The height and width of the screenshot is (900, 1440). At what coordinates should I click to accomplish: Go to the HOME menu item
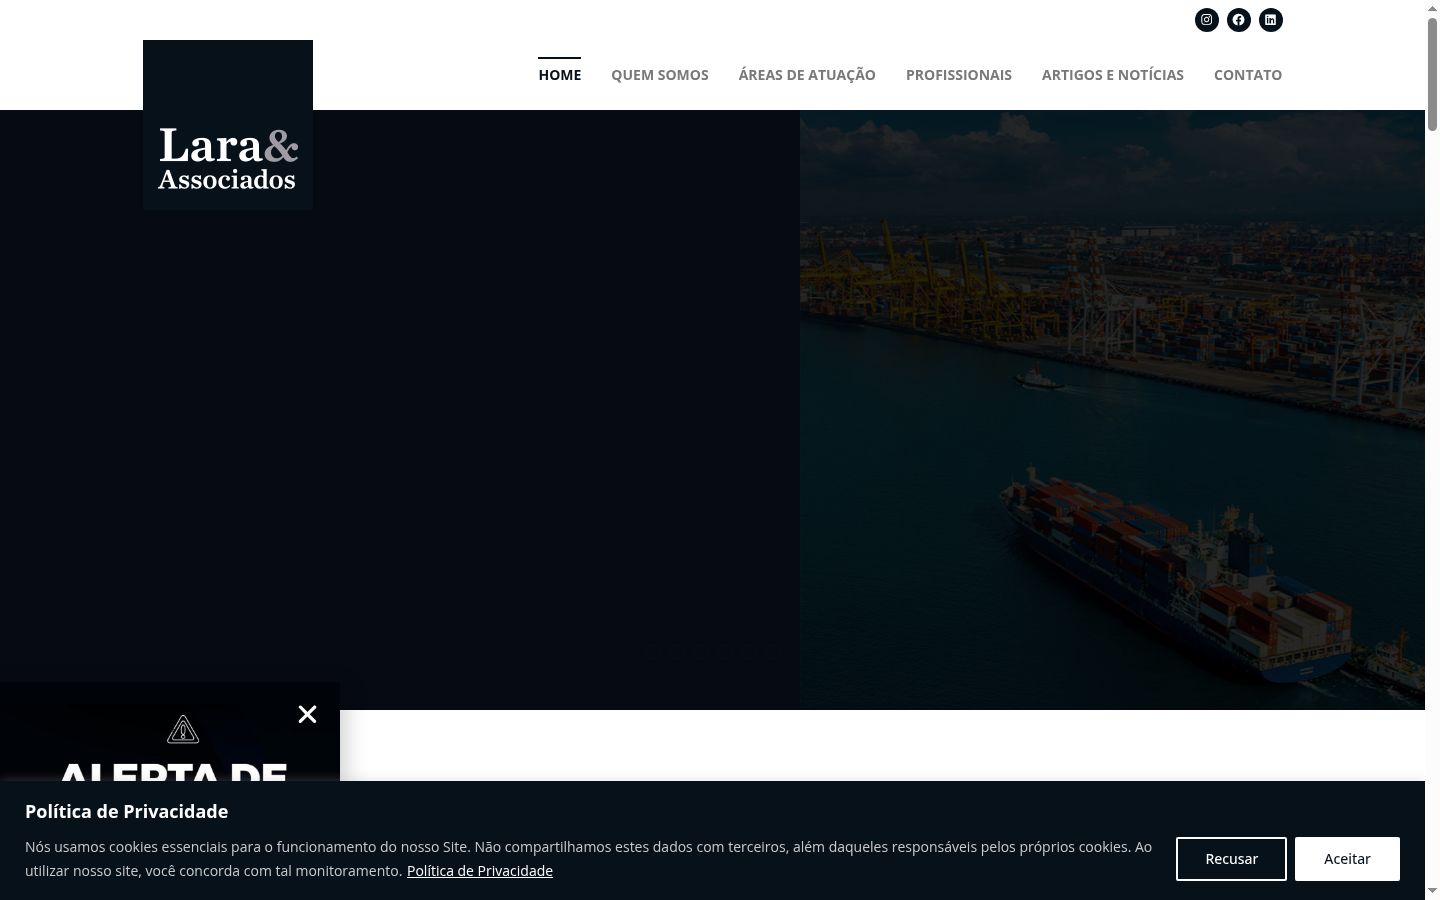[560, 75]
